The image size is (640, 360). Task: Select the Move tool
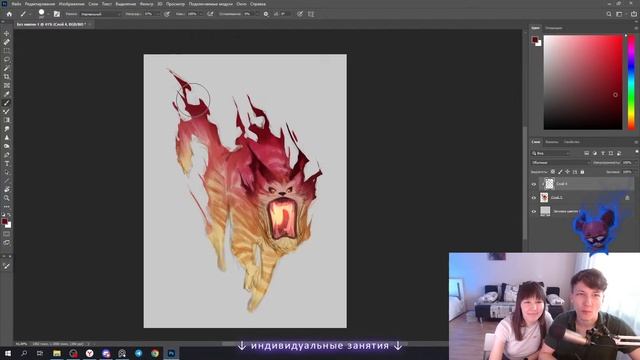pyautogui.click(x=7, y=33)
